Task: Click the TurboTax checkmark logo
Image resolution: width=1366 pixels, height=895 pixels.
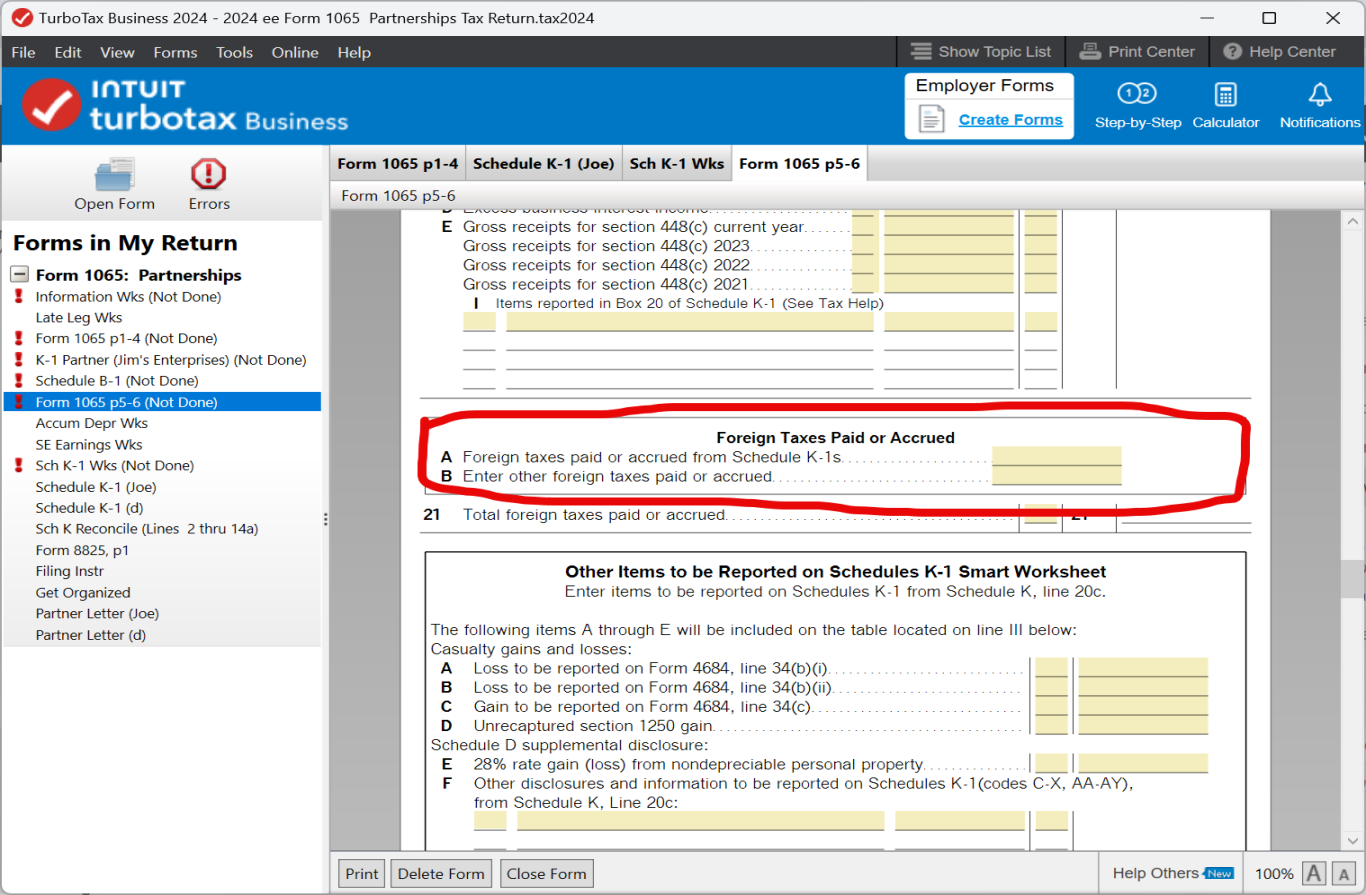Action: point(51,106)
